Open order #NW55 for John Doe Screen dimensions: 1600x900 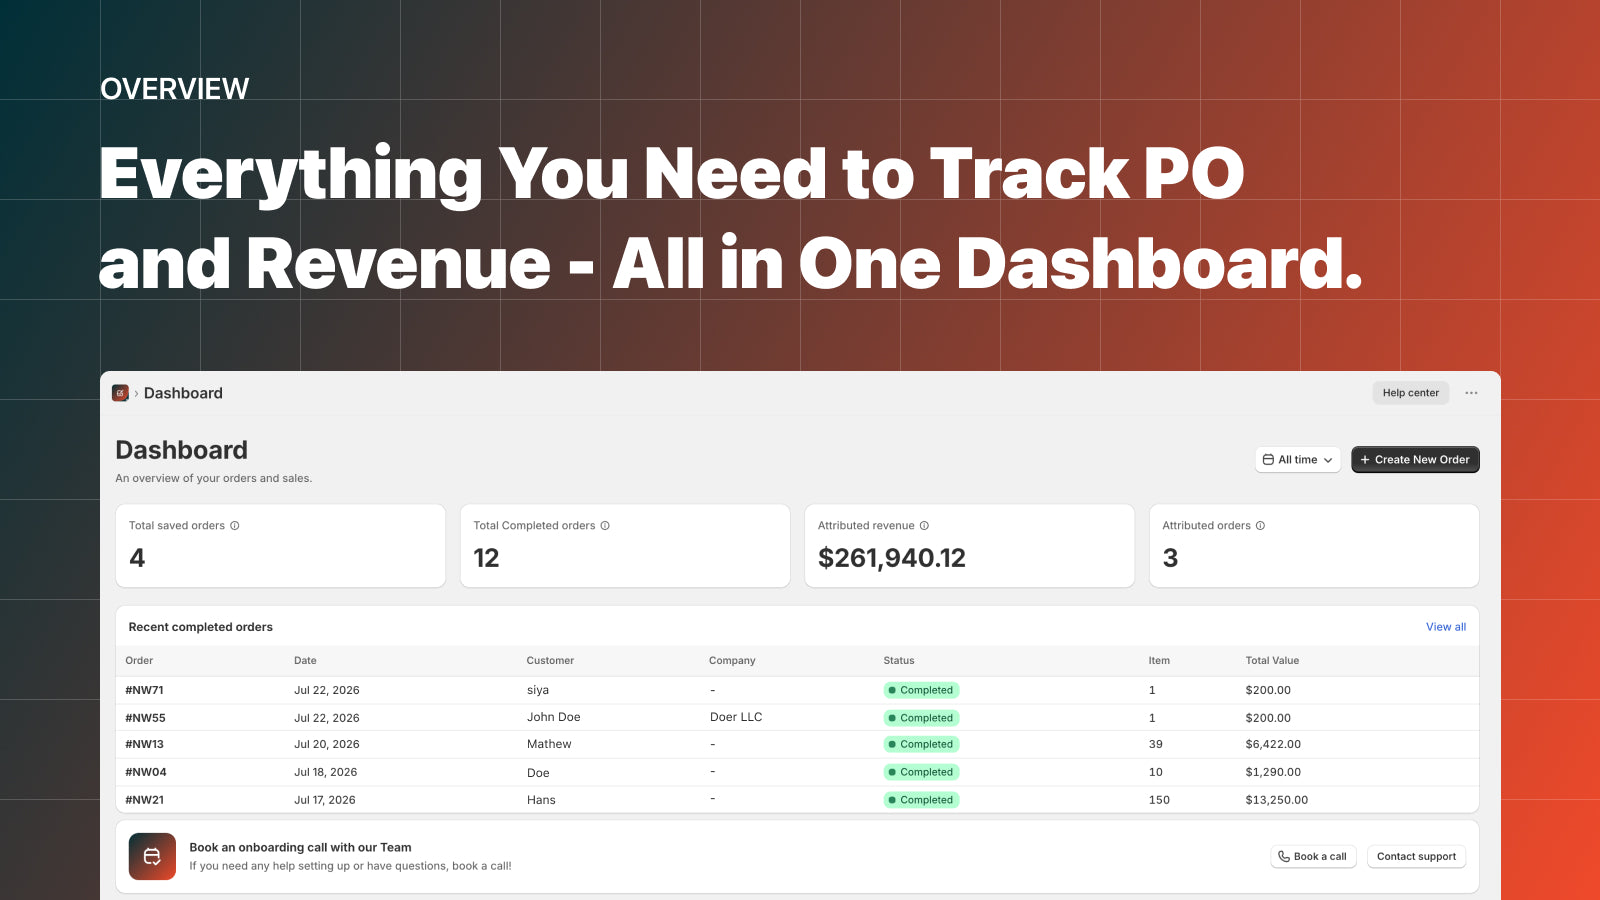[x=797, y=718]
